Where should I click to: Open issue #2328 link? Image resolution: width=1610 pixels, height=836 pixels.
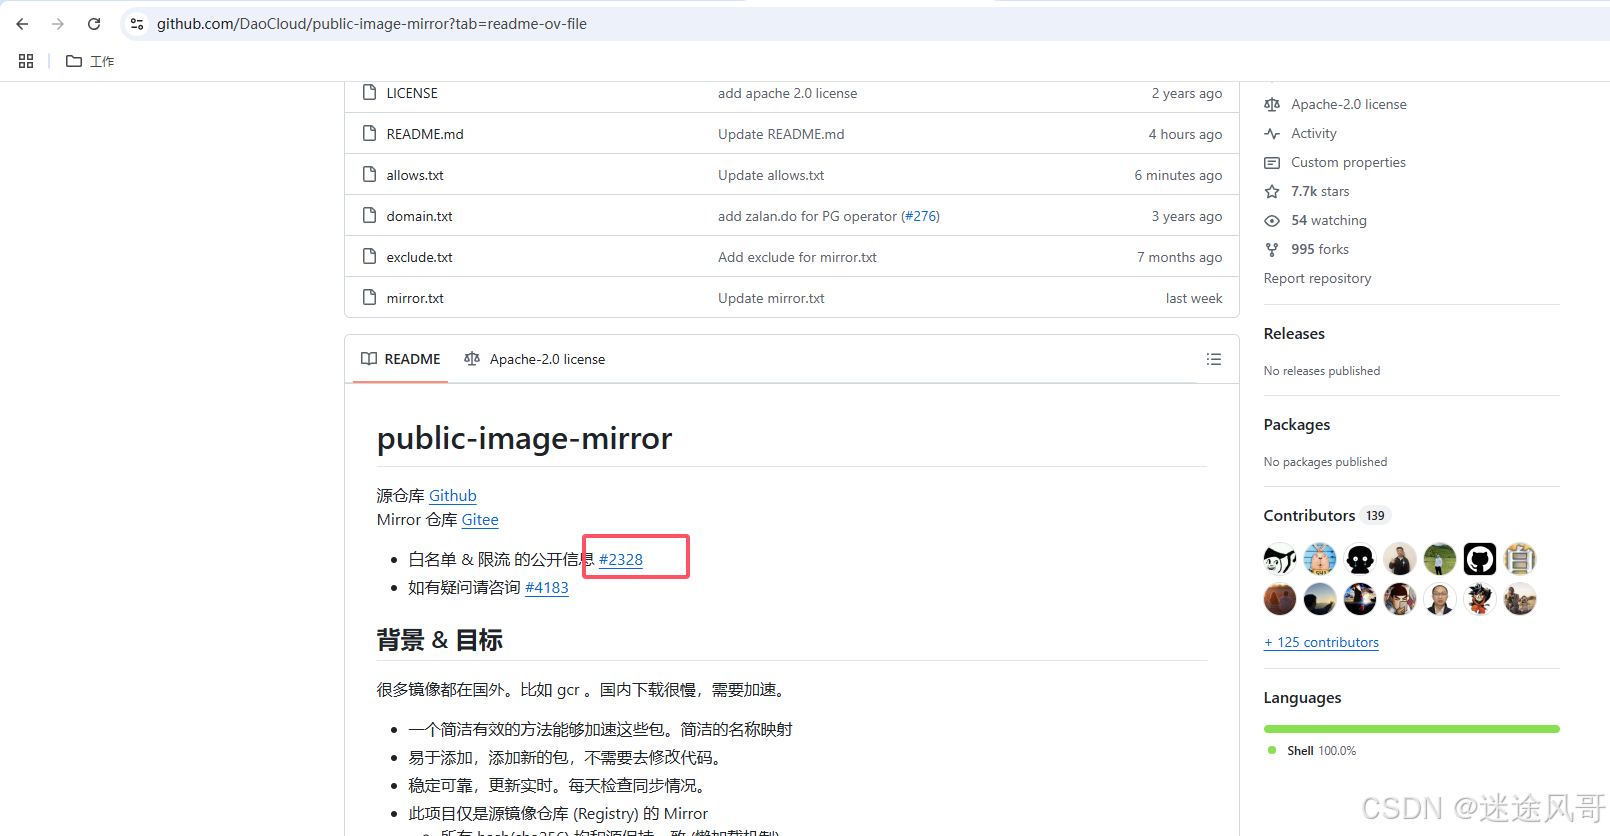pos(621,560)
